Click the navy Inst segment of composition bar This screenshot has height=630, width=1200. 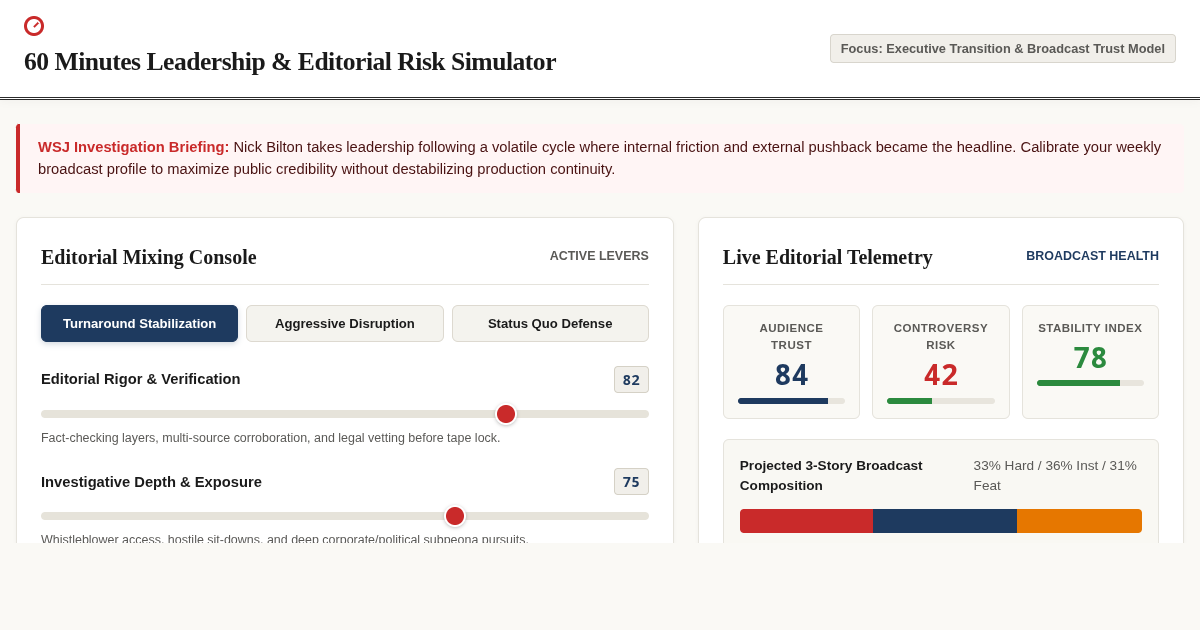[x=945, y=521]
